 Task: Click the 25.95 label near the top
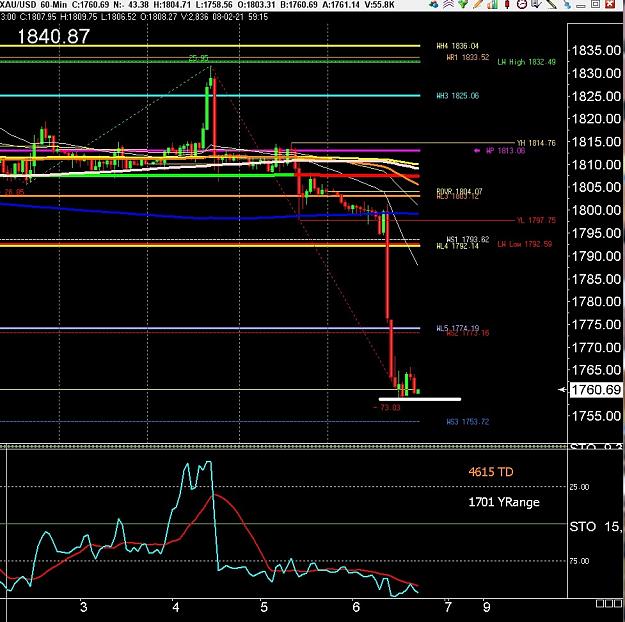pos(198,58)
